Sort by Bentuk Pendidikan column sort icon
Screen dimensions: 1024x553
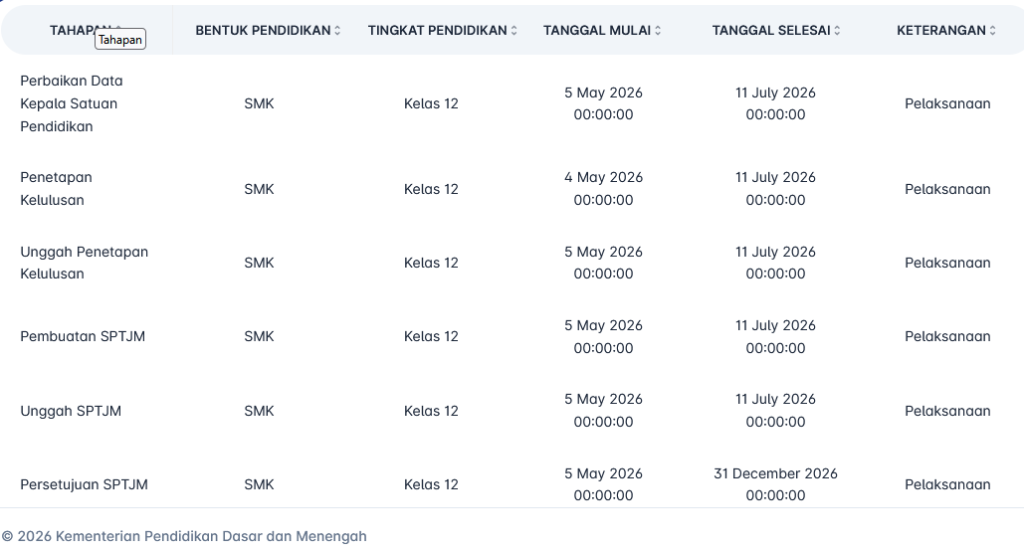[337, 31]
